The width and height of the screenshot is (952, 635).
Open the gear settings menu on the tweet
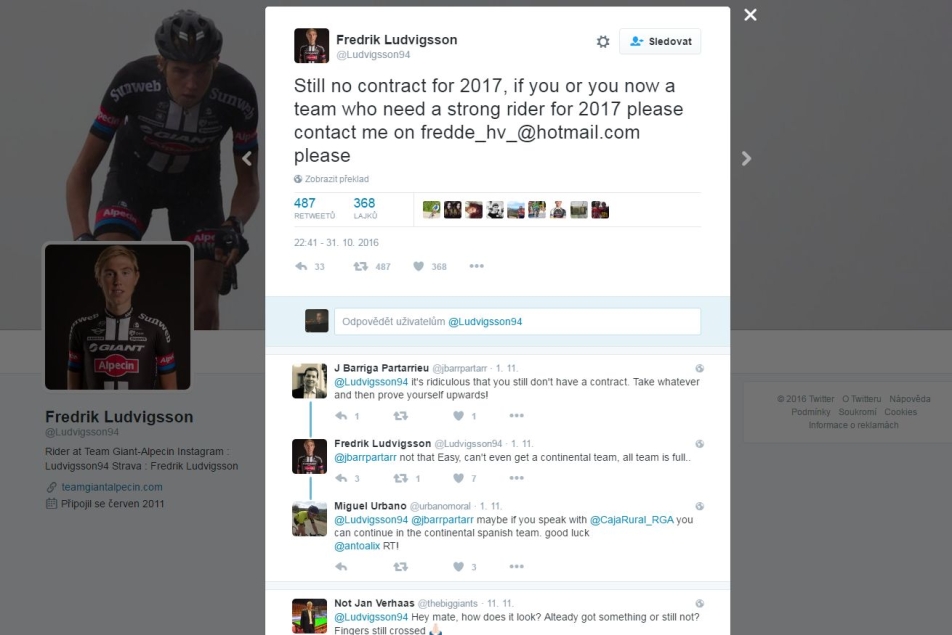click(x=602, y=41)
